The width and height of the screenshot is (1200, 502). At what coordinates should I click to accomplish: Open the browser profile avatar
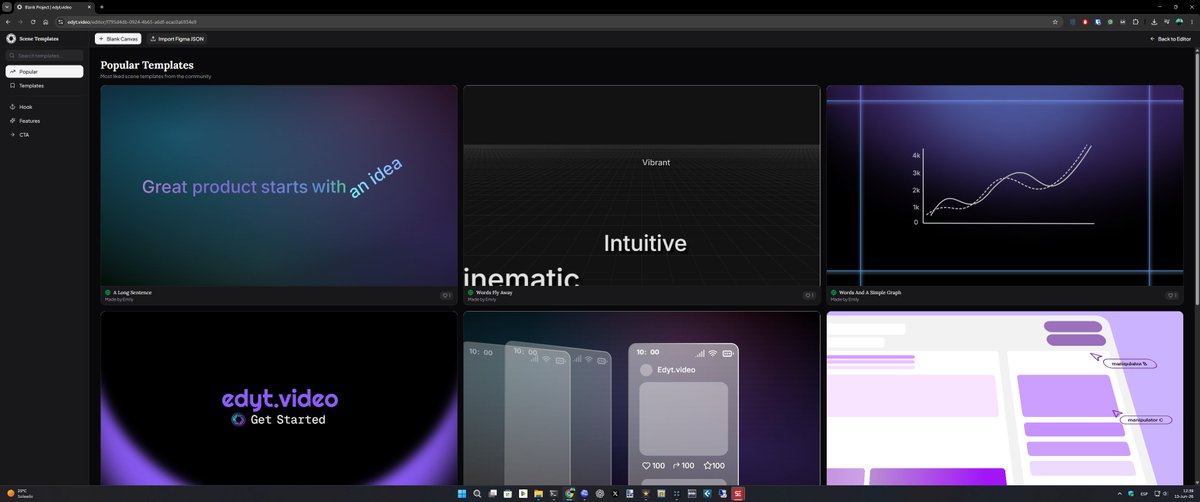1180,21
